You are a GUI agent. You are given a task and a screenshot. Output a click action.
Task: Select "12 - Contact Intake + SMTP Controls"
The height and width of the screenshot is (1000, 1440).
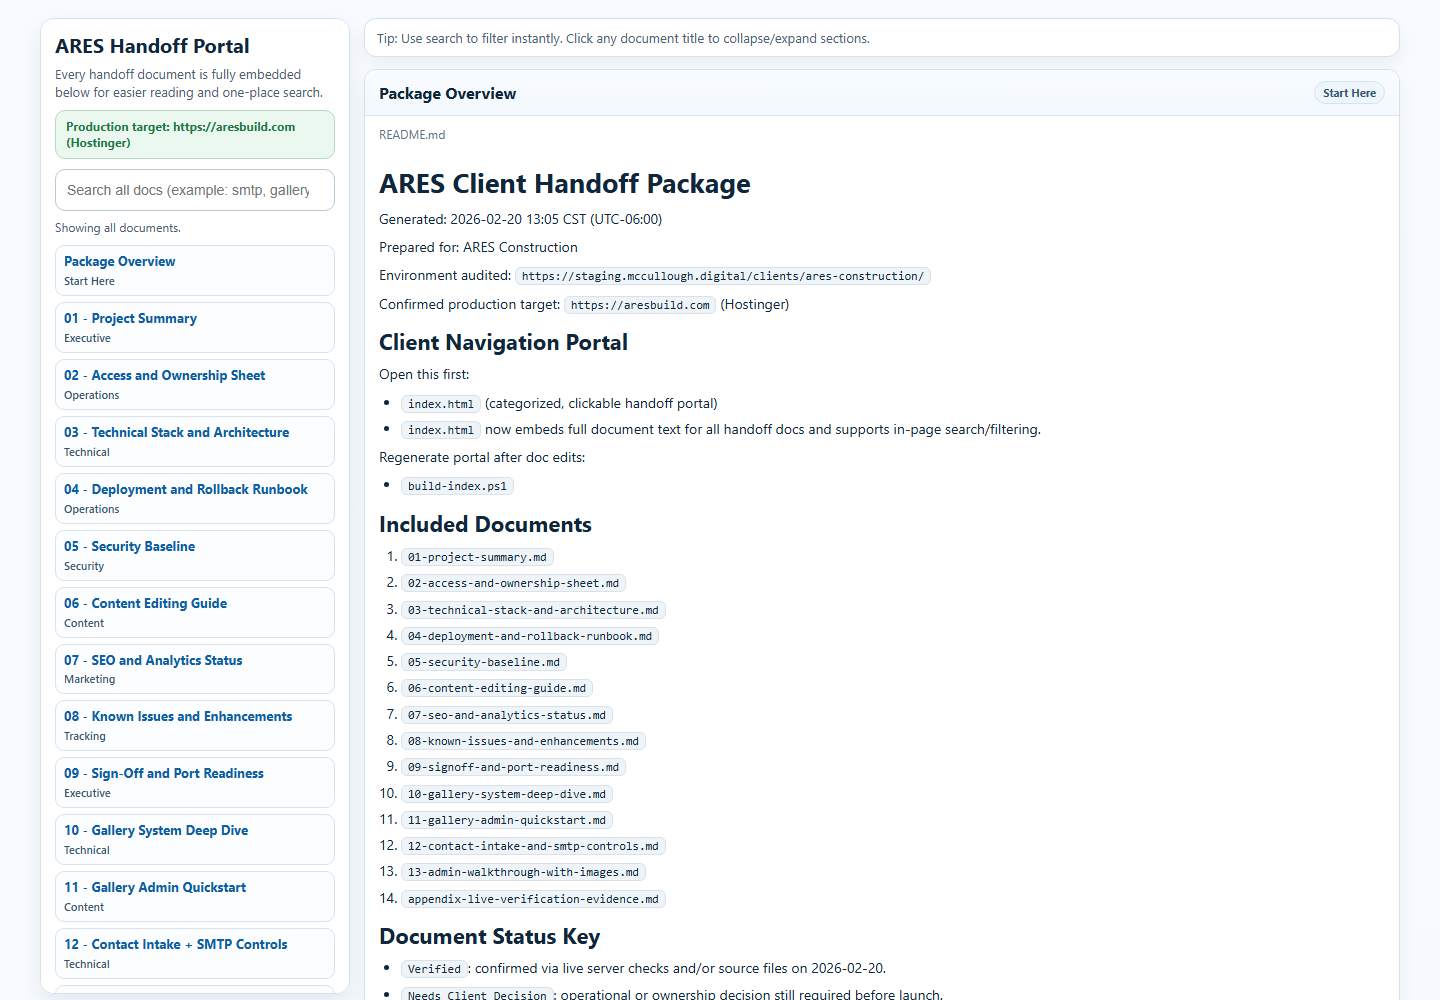(x=174, y=944)
